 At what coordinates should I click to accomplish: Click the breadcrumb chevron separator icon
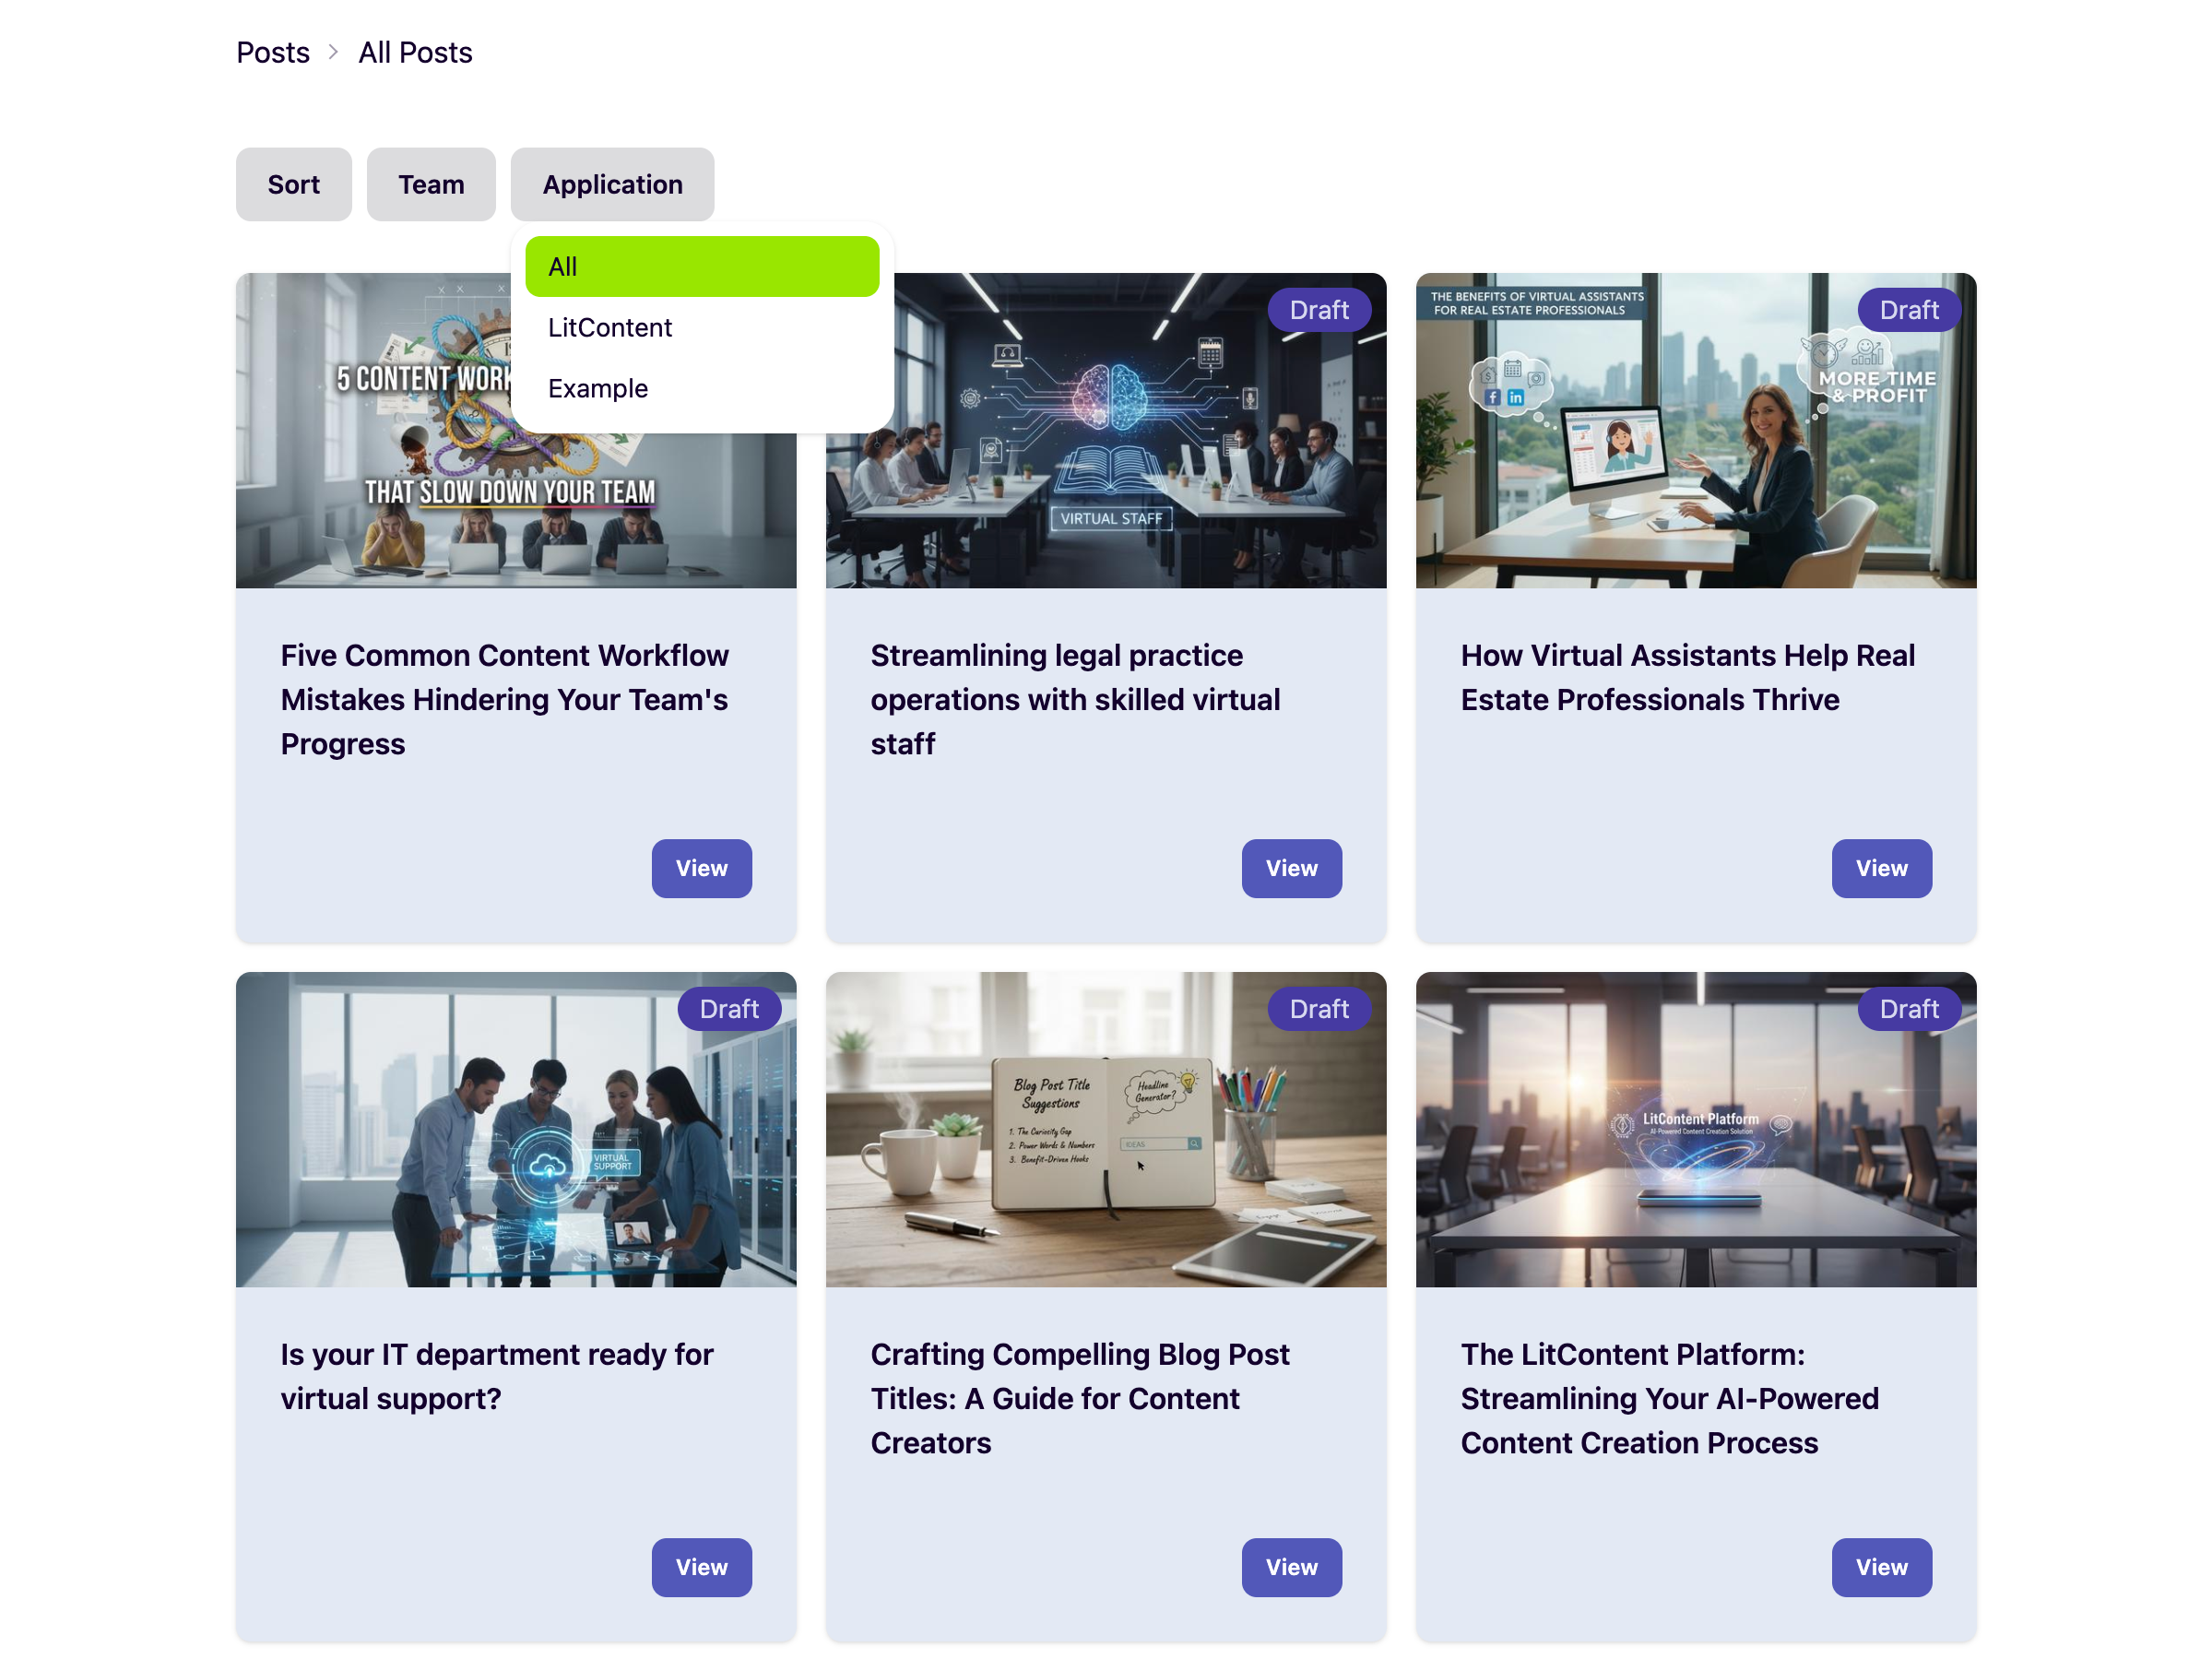tap(333, 52)
